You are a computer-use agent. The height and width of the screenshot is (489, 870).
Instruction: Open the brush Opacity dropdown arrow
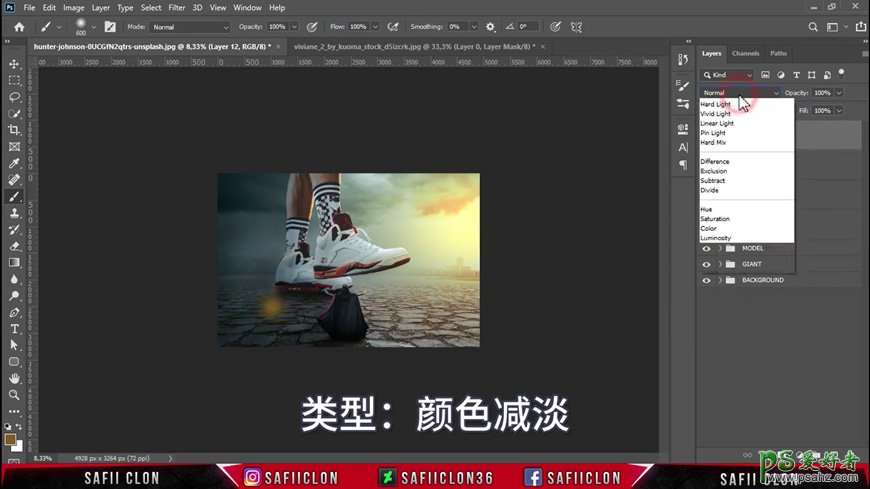pyautogui.click(x=294, y=27)
